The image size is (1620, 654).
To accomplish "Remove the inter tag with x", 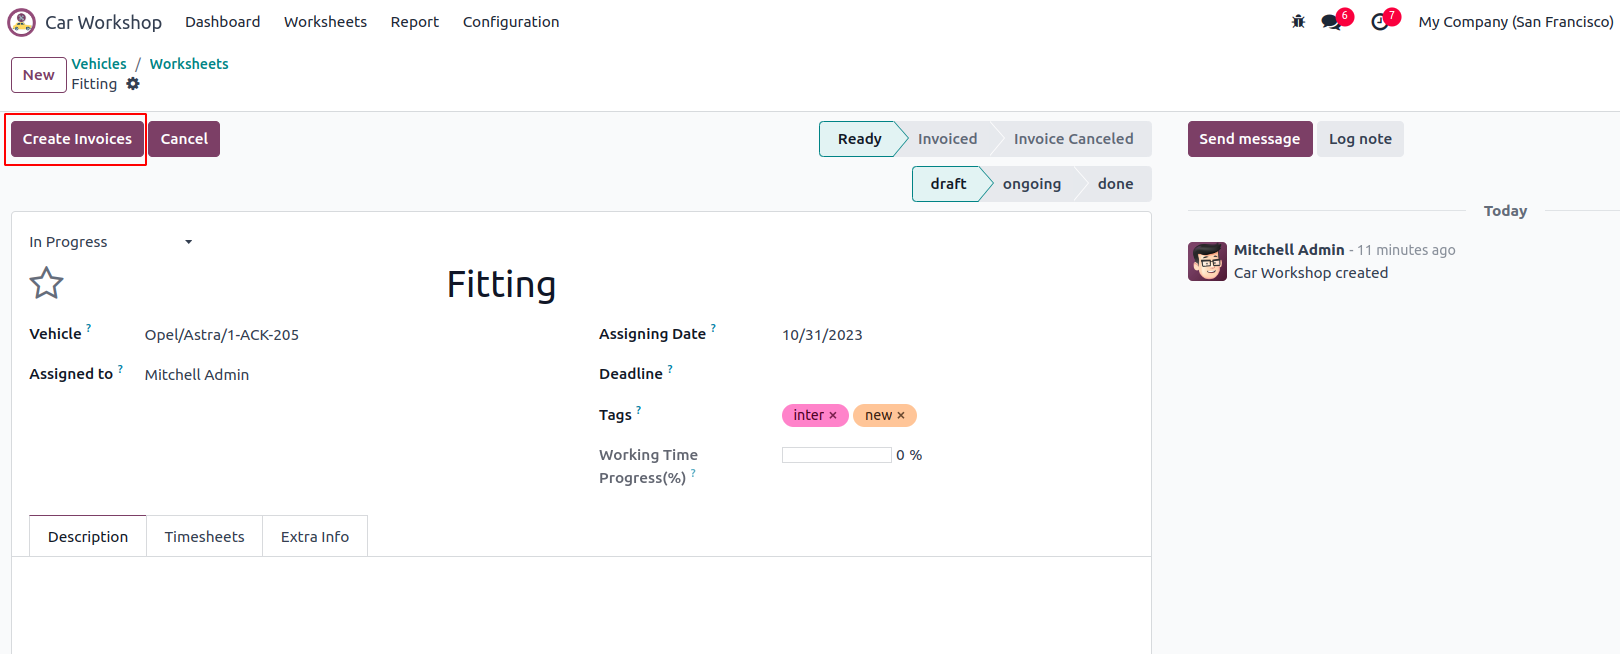I will tap(833, 415).
